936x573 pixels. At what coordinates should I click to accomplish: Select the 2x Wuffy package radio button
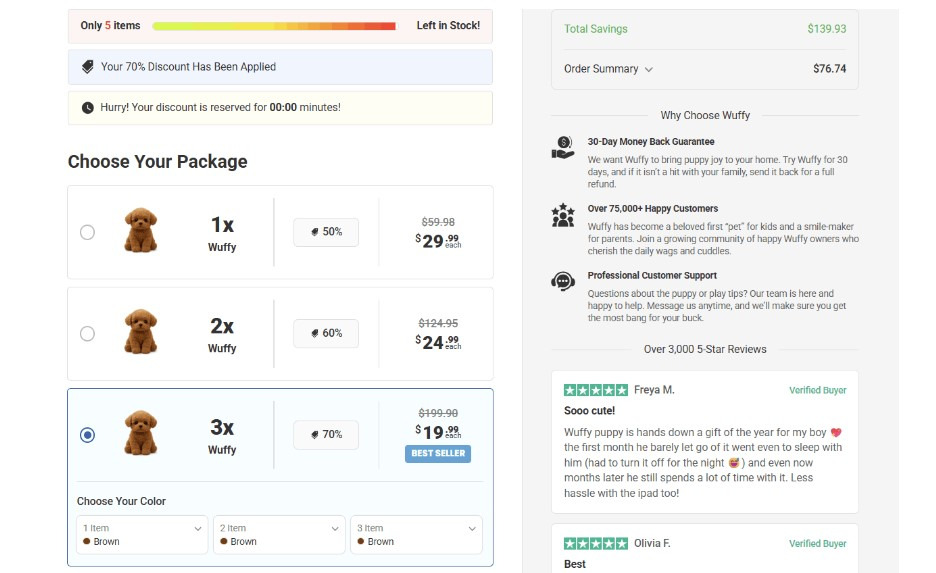[87, 333]
